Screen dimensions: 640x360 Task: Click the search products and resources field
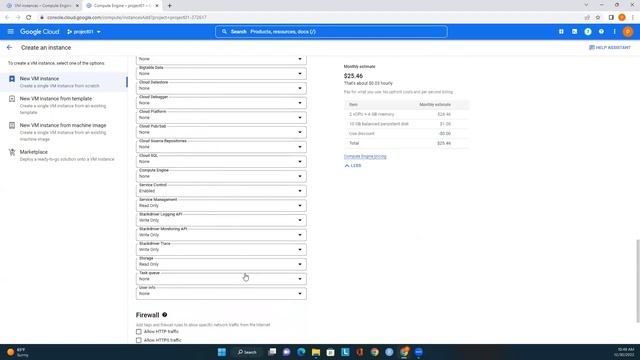click(x=331, y=31)
